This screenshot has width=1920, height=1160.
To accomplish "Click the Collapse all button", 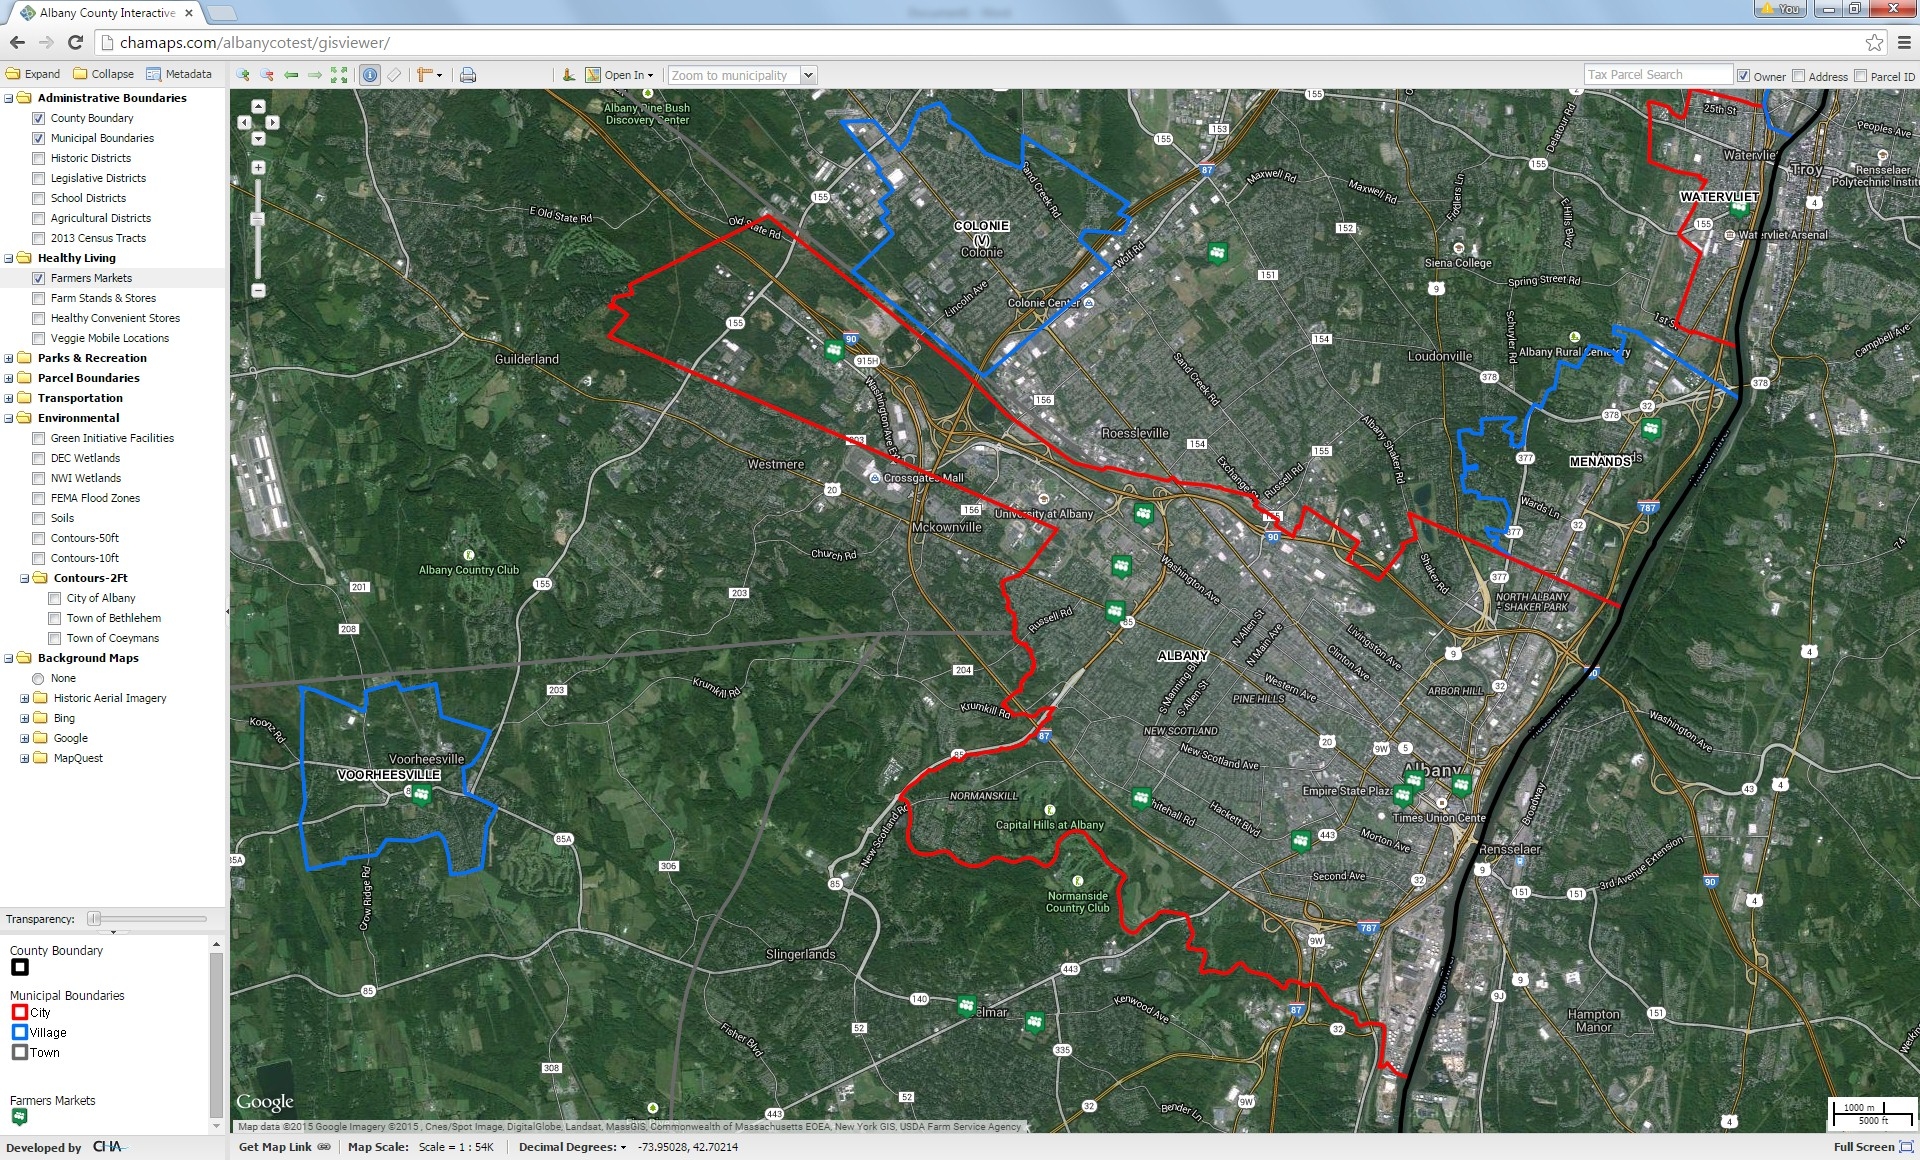I will (103, 74).
